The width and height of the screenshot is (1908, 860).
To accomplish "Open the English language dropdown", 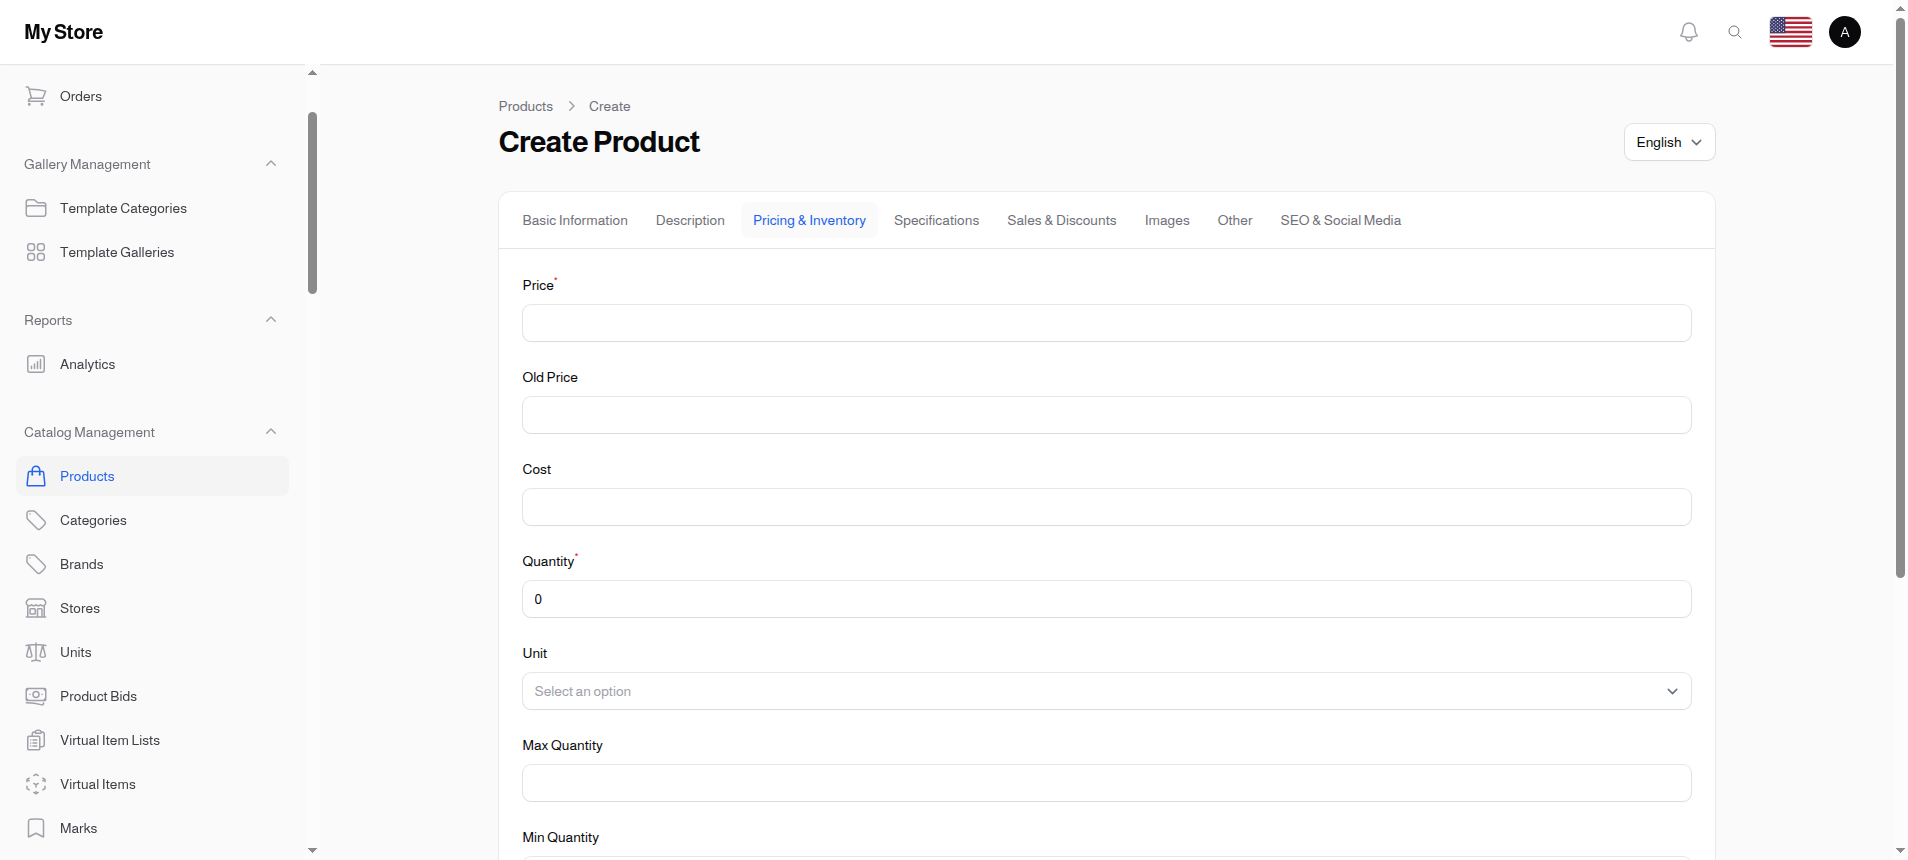I will click(x=1669, y=142).
